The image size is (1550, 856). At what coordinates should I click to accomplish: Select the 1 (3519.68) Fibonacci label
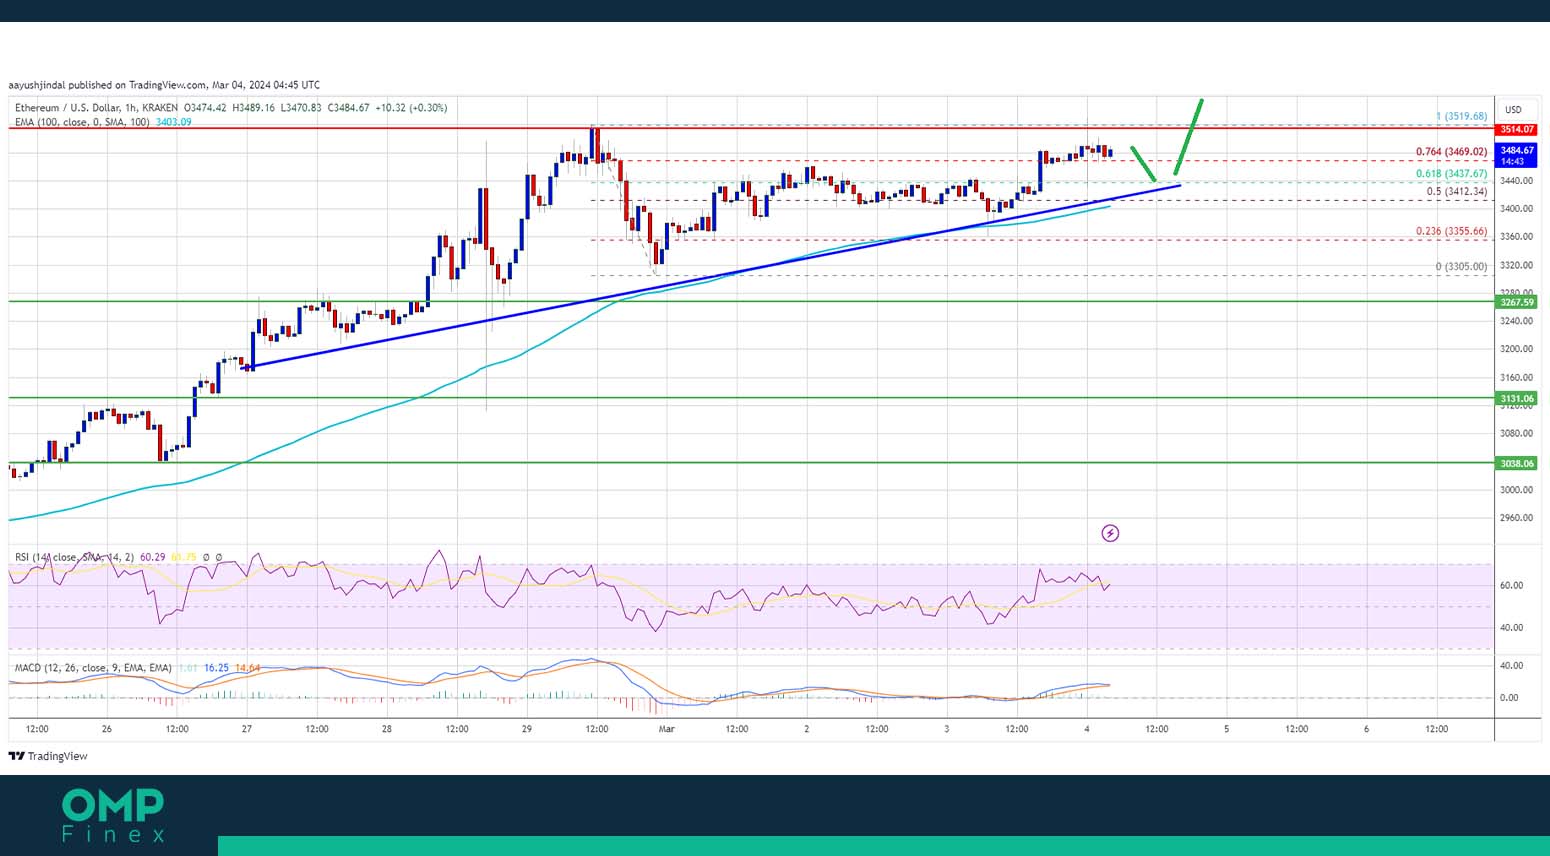(x=1461, y=116)
